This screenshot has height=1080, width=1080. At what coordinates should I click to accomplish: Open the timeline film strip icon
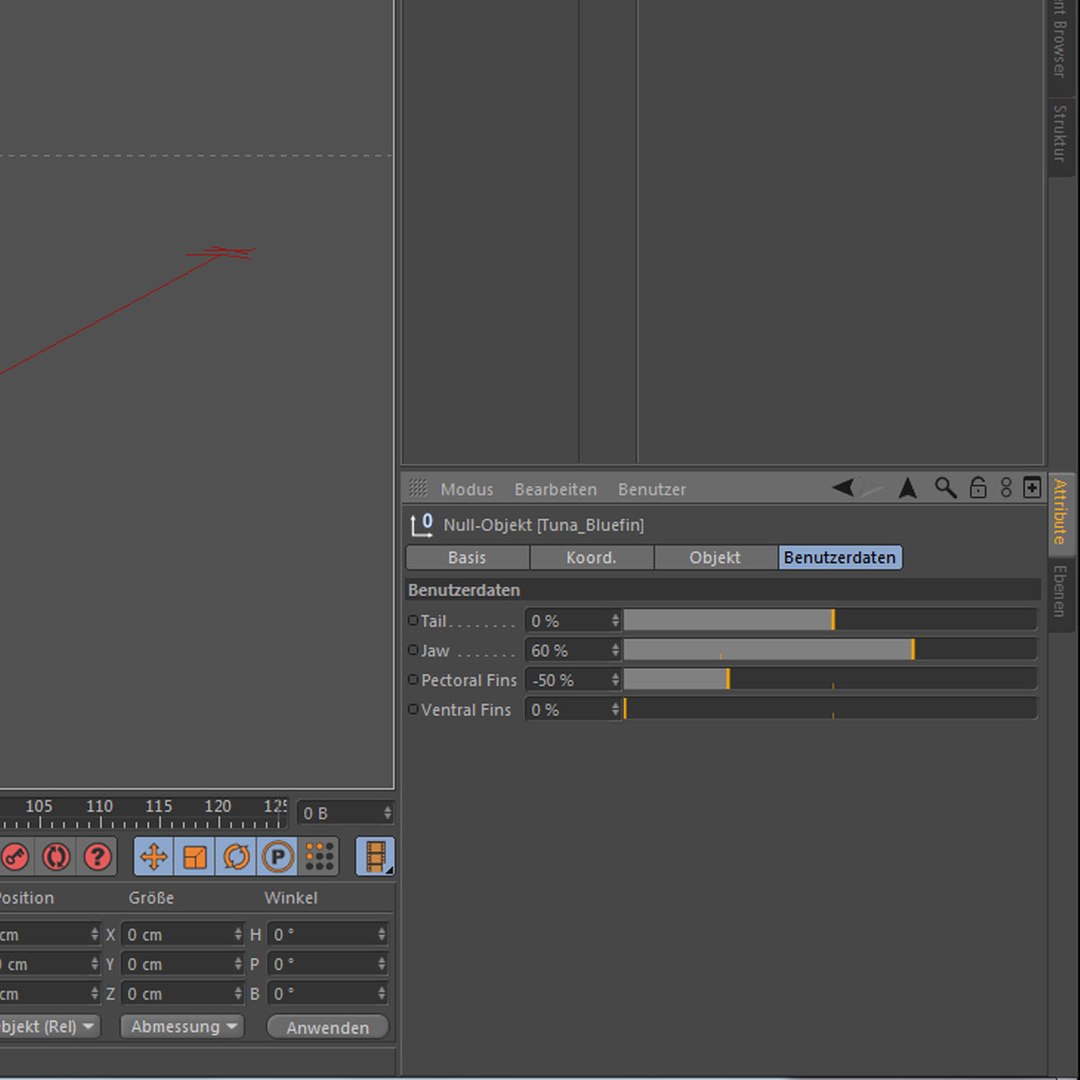(x=375, y=857)
